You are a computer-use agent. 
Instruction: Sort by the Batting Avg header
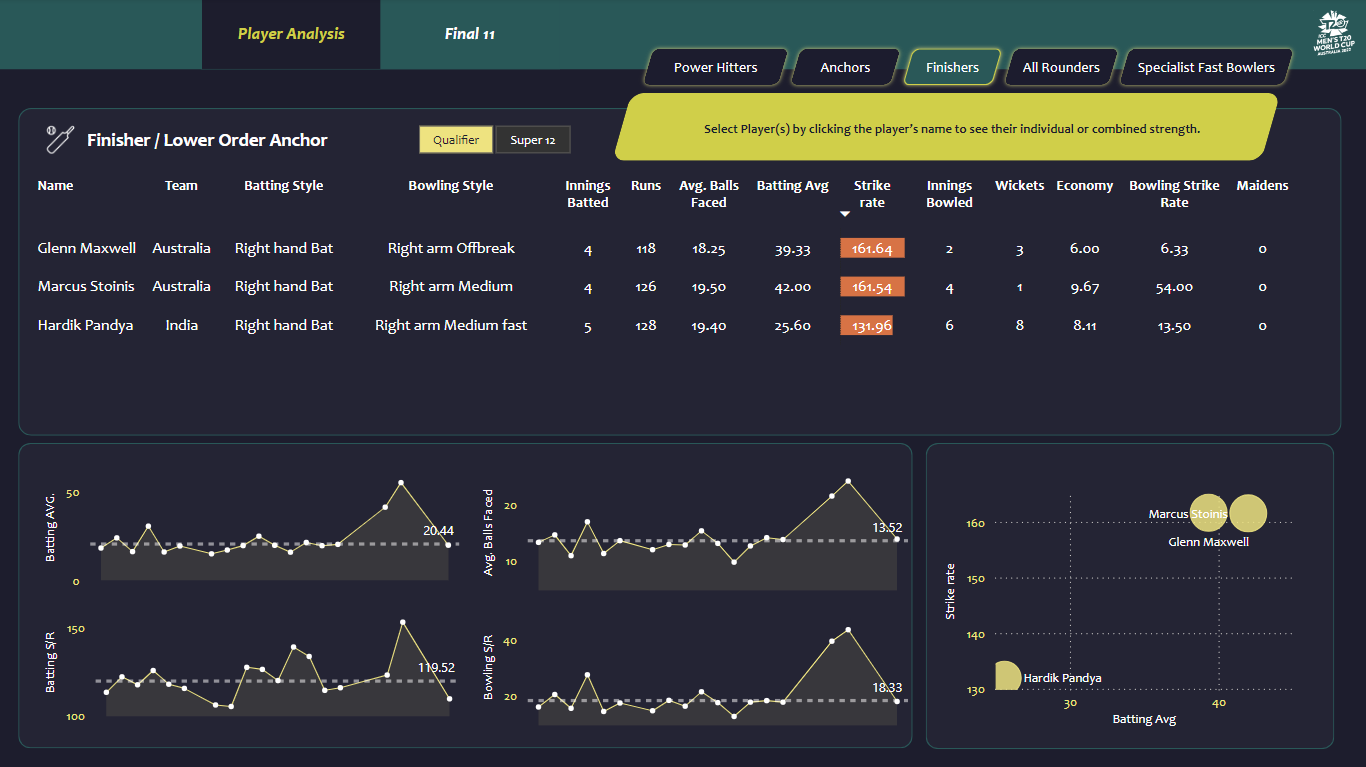(793, 186)
